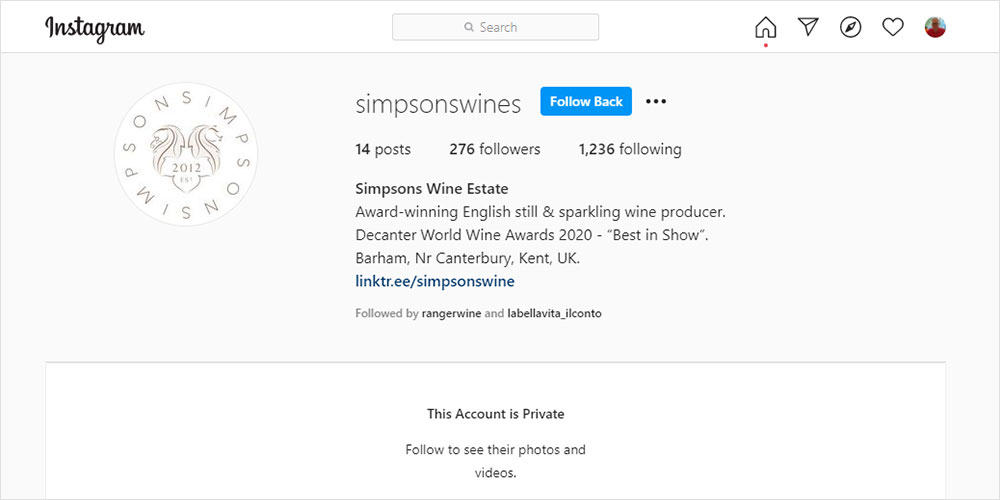Open labellavita_ilconto mutual follower profile
This screenshot has width=1000, height=500.
554,313
